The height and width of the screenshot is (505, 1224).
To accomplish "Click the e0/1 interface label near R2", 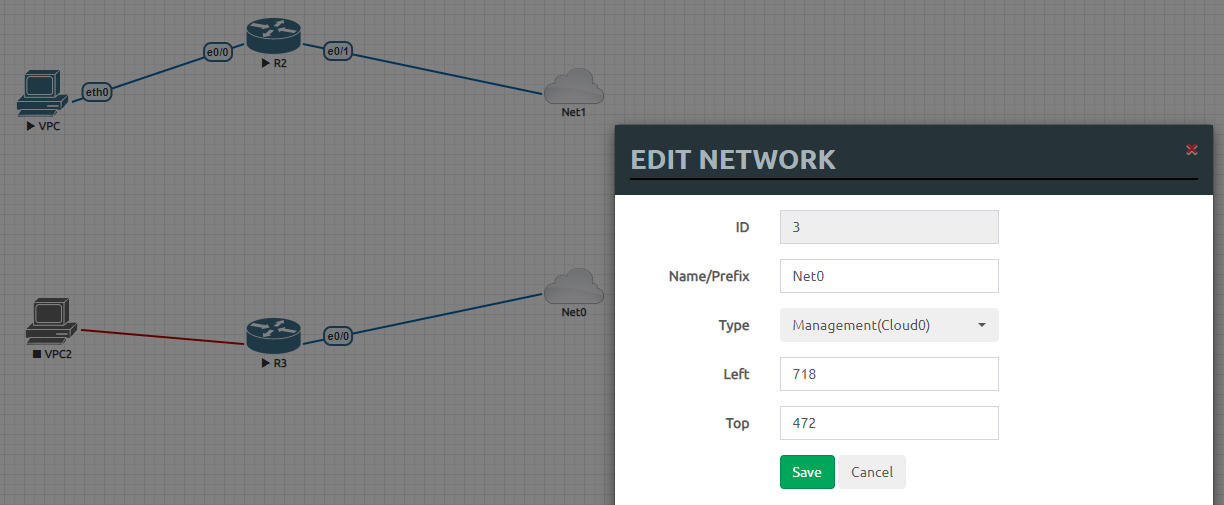I will point(338,52).
